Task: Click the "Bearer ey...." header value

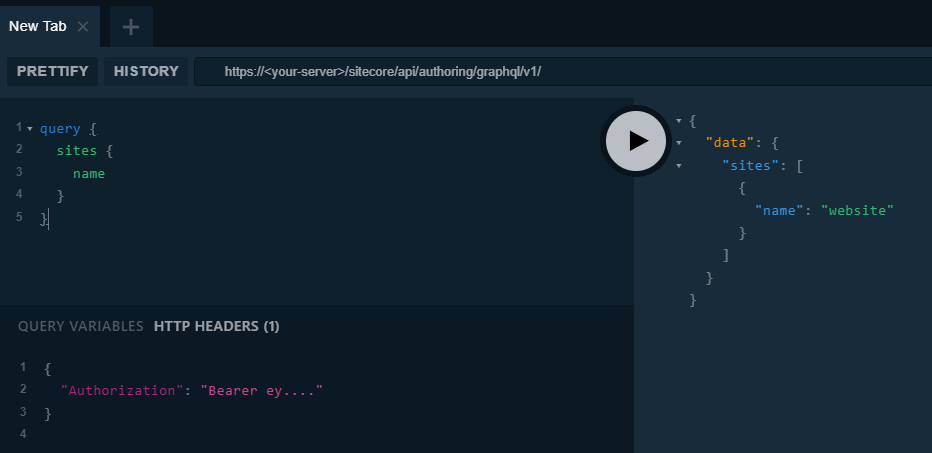Action: click(x=262, y=391)
